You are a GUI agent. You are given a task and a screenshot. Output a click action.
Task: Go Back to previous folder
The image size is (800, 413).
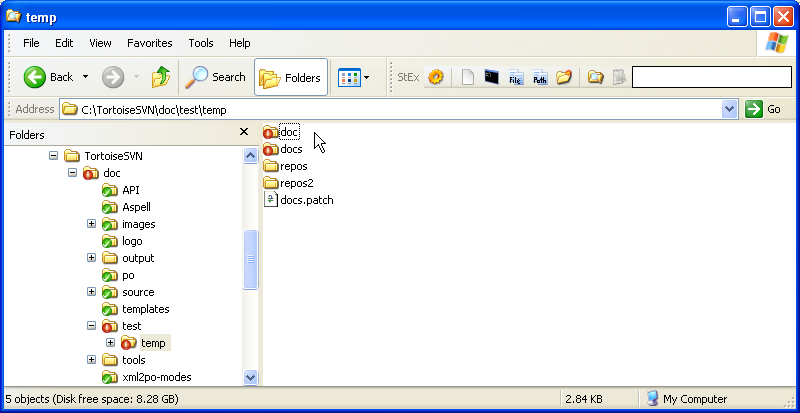coord(48,78)
